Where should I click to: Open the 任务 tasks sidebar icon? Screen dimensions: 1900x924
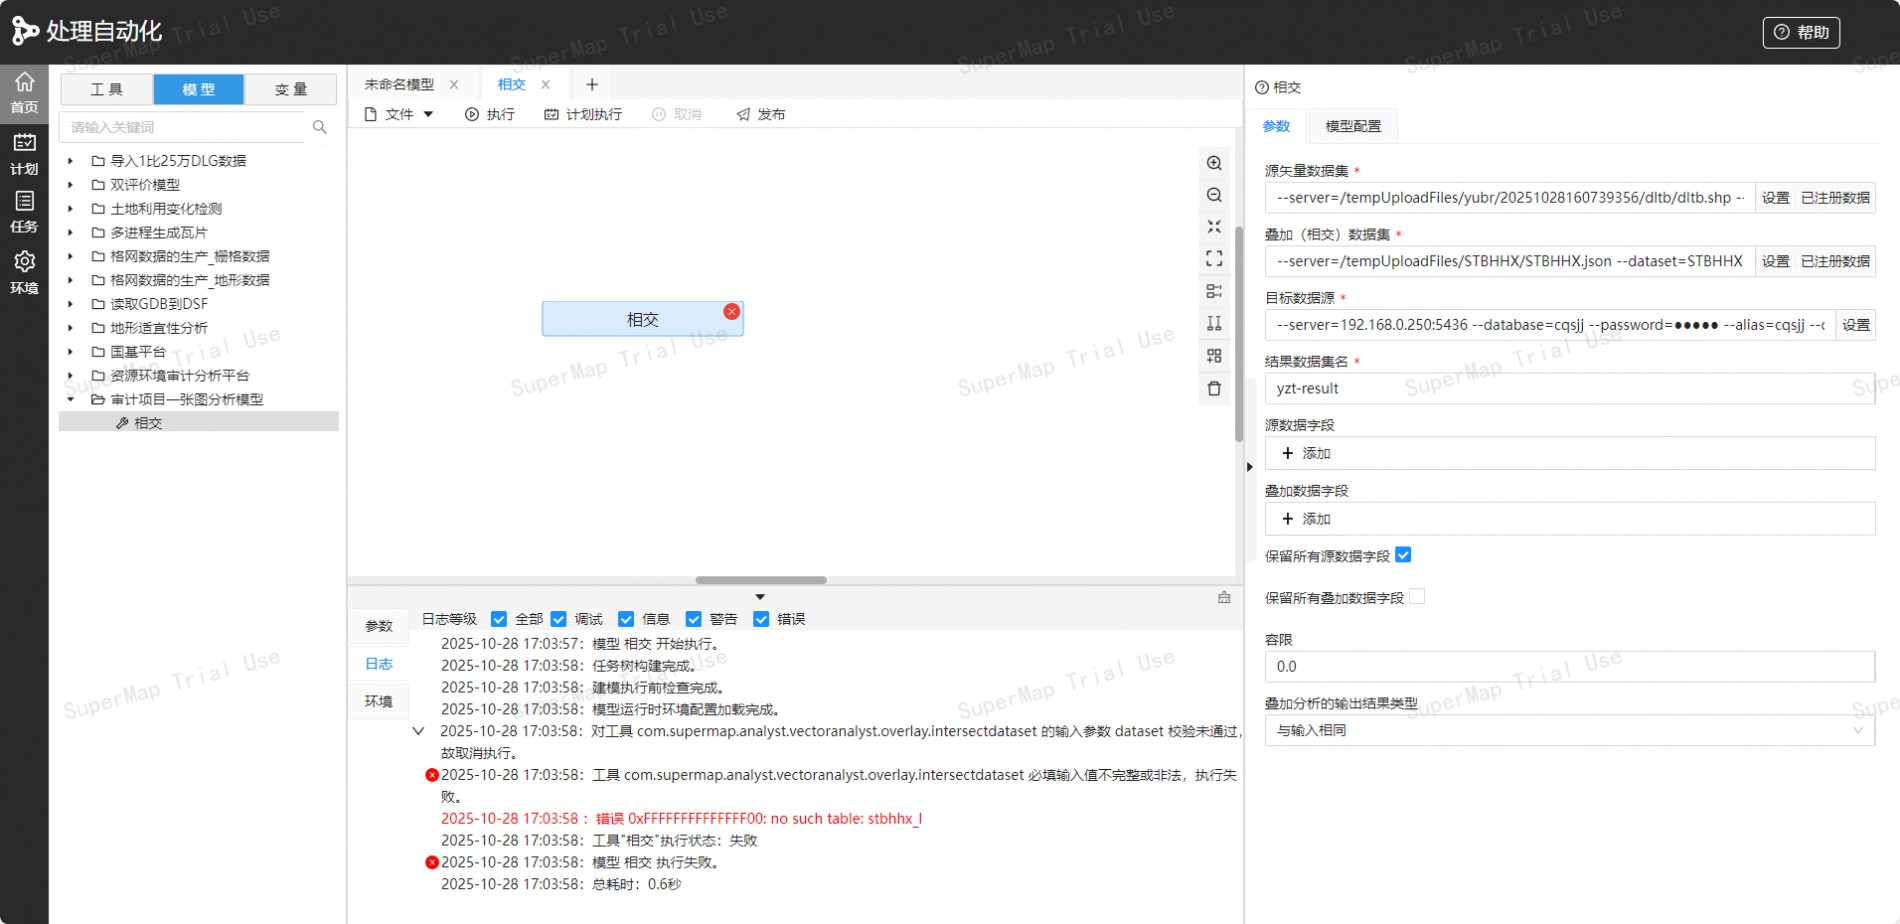24,211
